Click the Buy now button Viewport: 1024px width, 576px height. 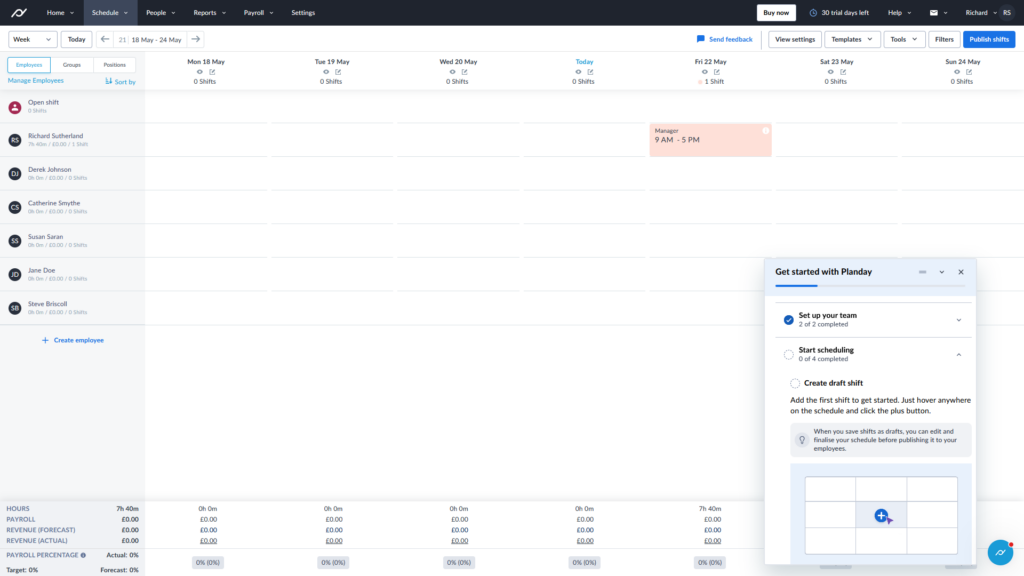[776, 12]
